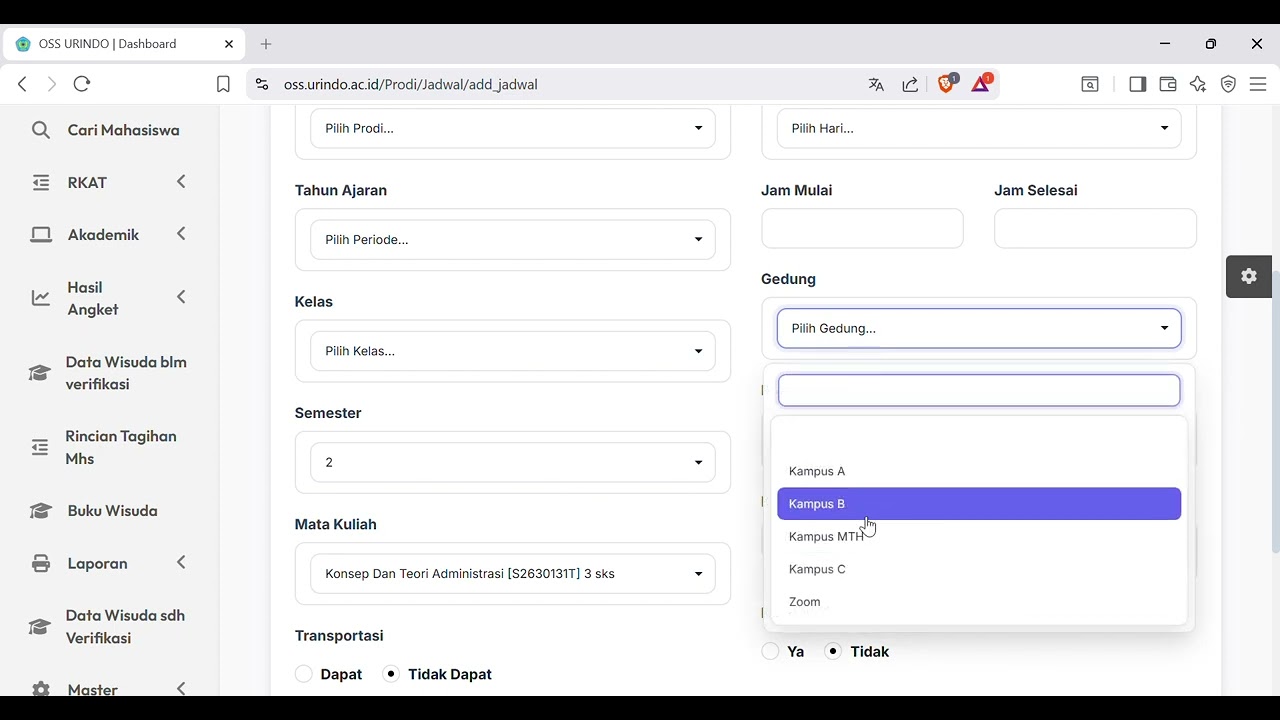Click the browser forward arrow
The width and height of the screenshot is (1280, 720).
[51, 84]
